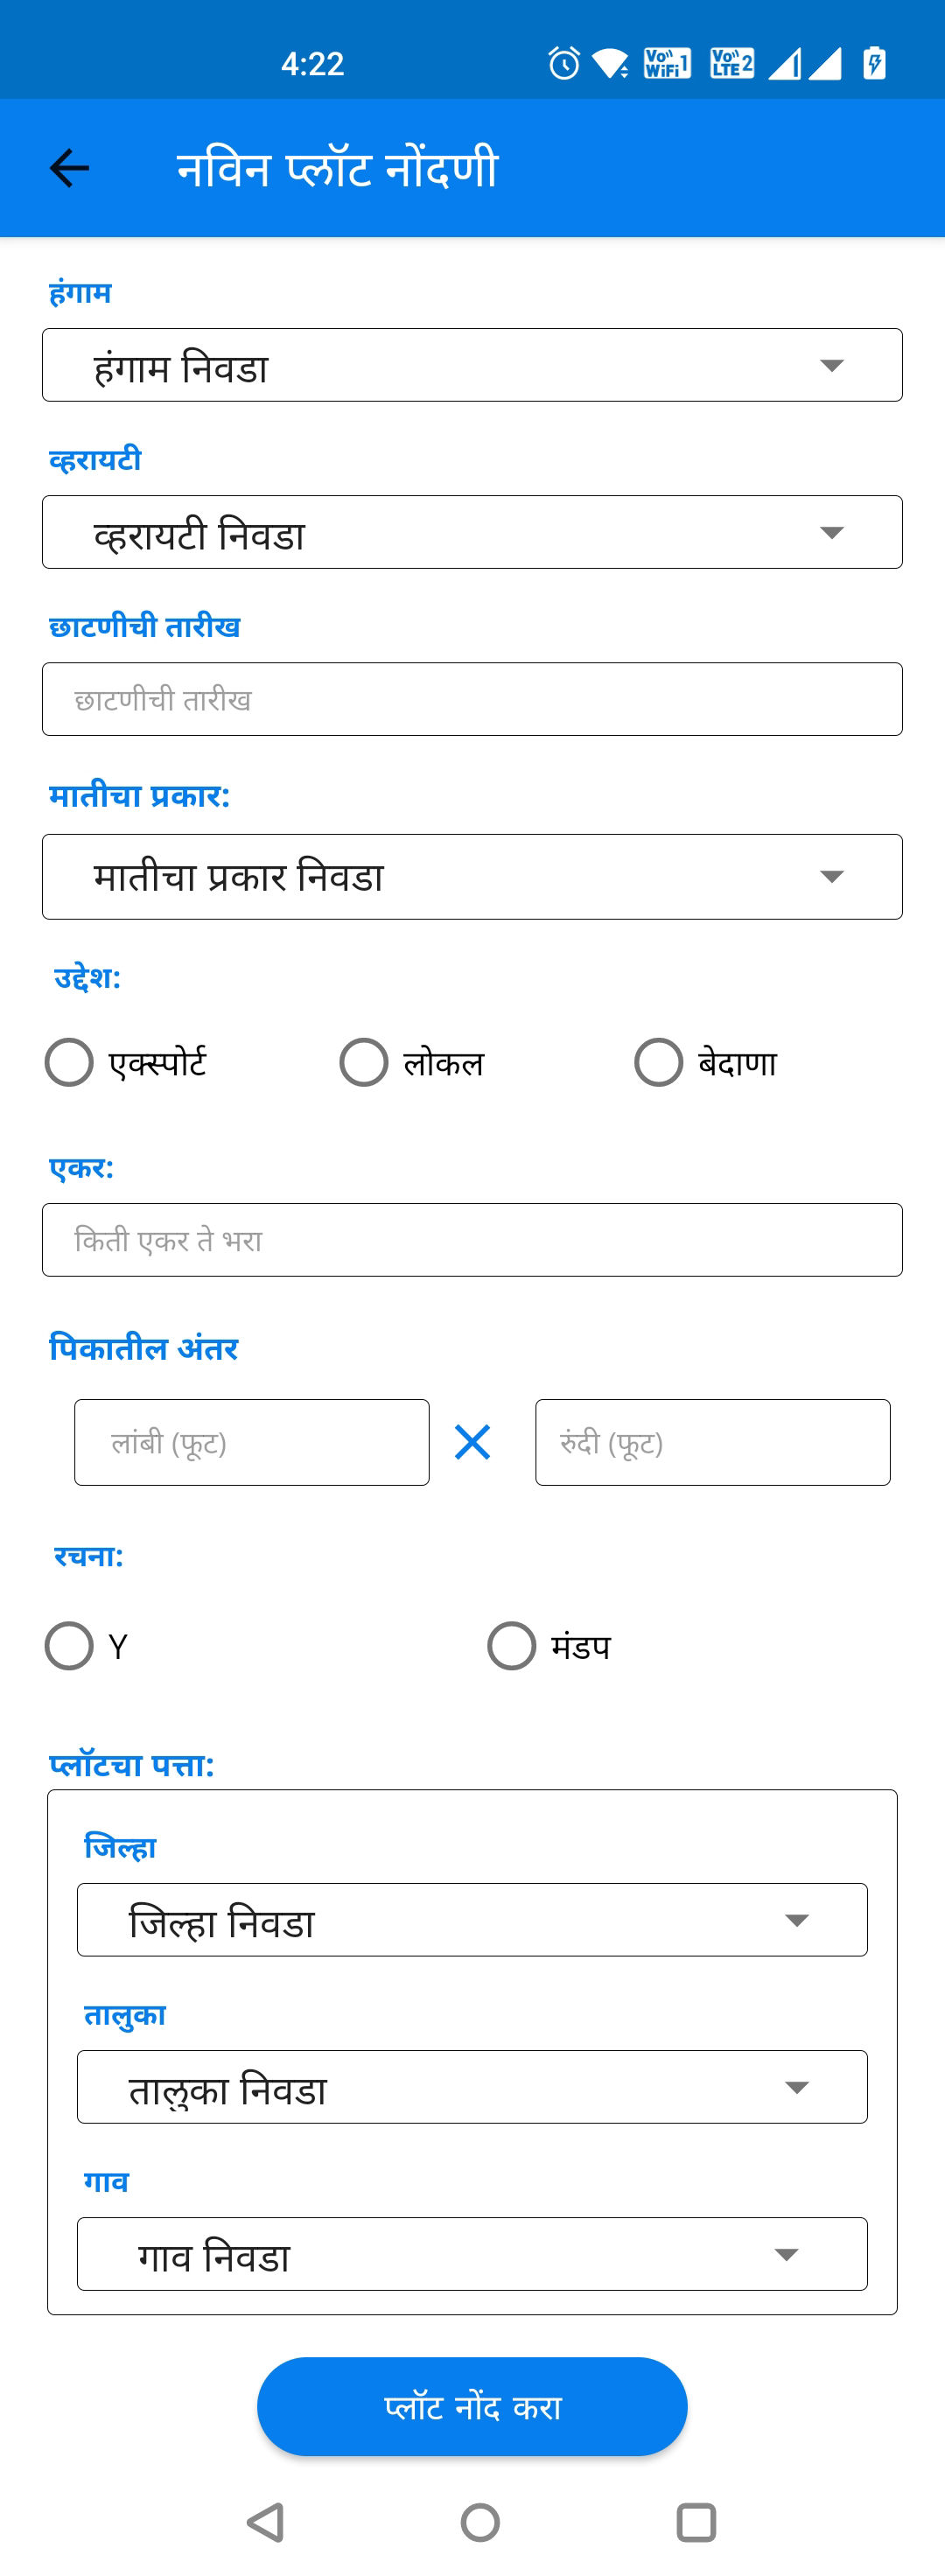Open the गाव निवडा dropdown
Viewport: 945px width, 2576px height.
tap(472, 2254)
